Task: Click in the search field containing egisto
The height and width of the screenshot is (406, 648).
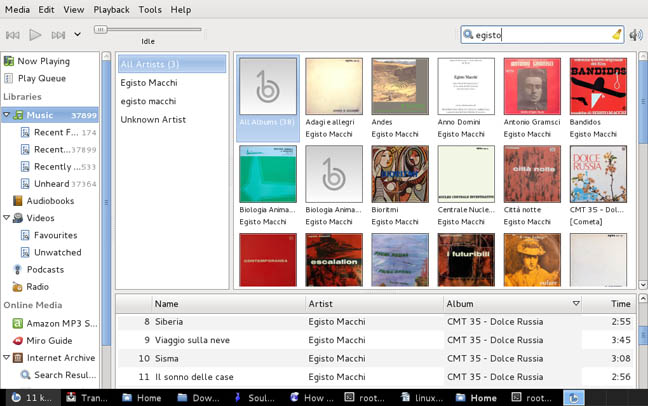Action: 542,35
